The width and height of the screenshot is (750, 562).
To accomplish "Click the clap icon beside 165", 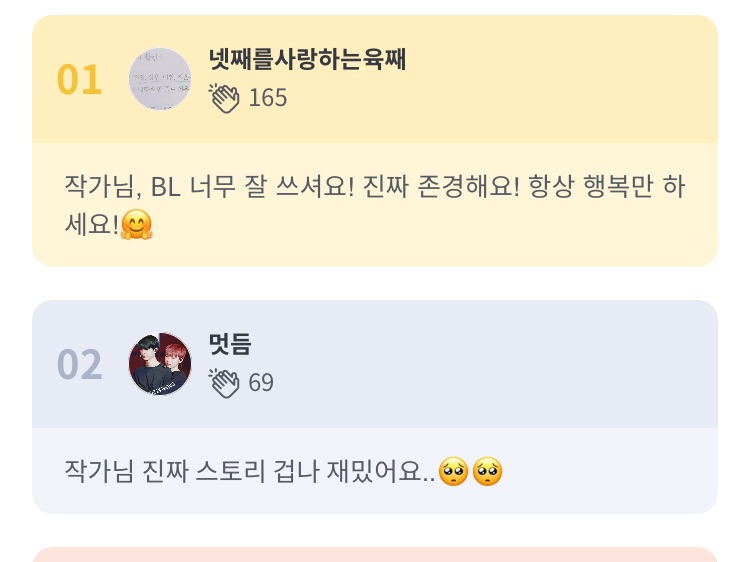I will (224, 98).
